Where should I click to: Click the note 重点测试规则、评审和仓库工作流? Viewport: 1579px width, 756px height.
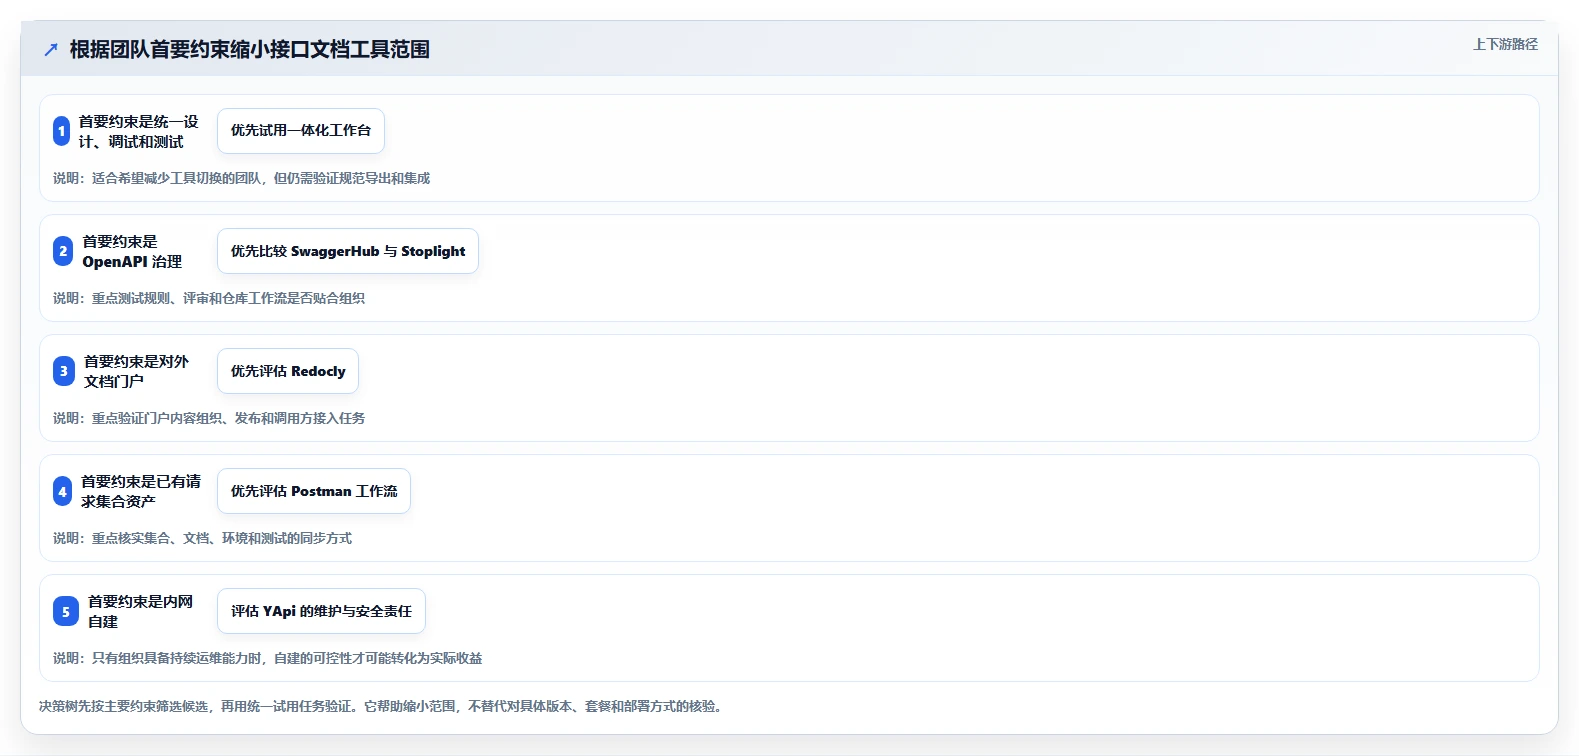tap(209, 298)
